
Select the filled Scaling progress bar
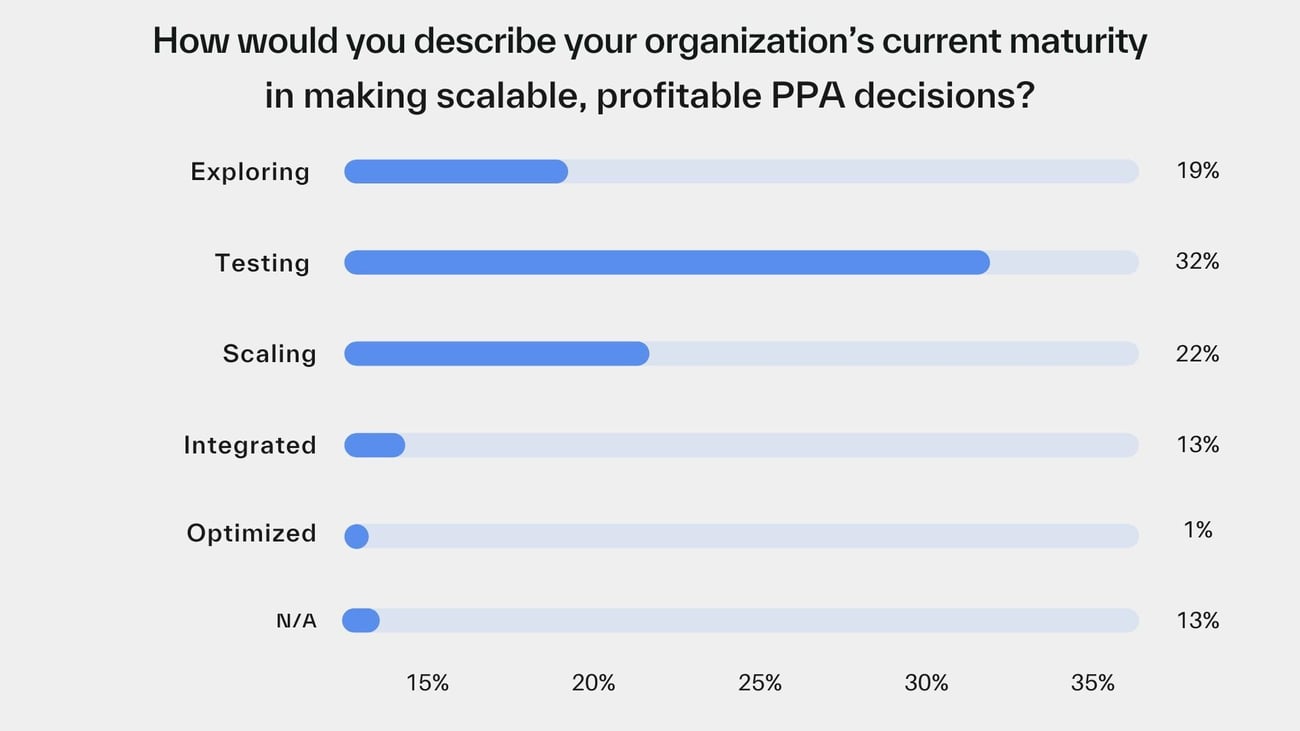pos(497,353)
